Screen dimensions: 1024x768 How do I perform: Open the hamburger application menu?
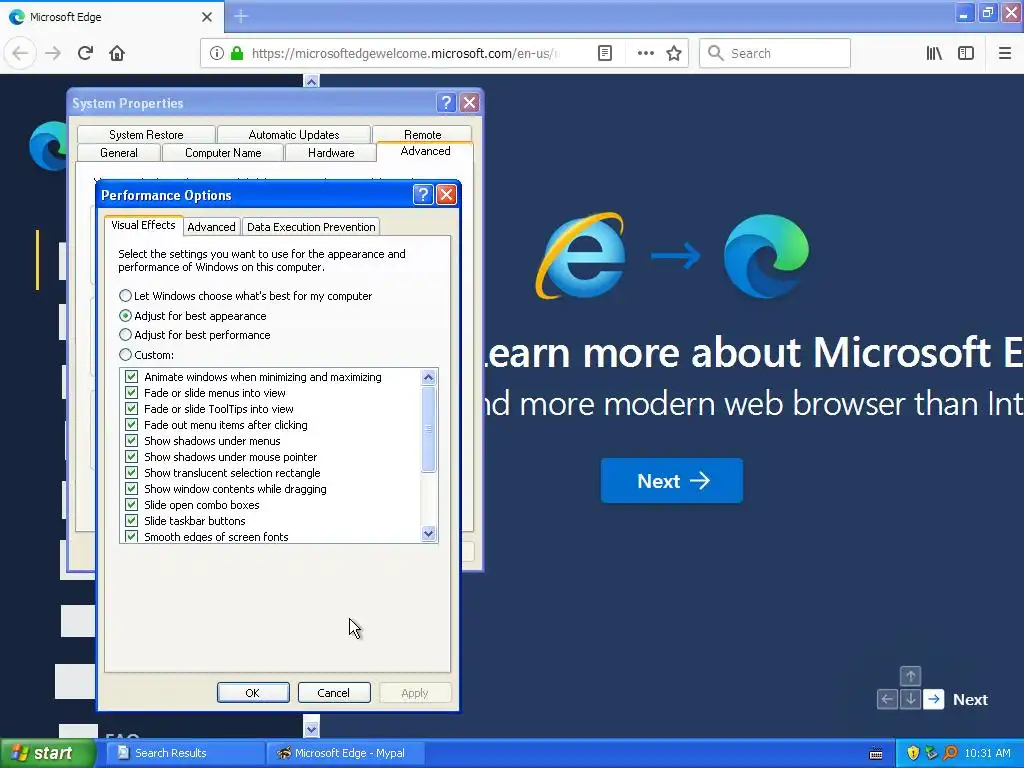(1004, 53)
